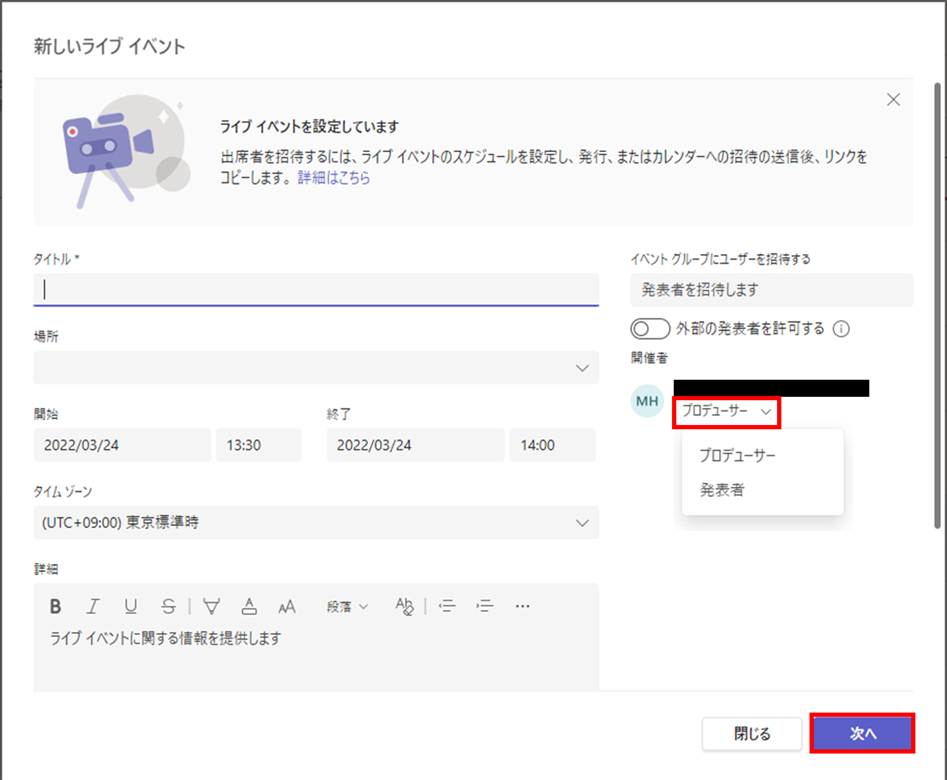This screenshot has height=780, width=947.
Task: Choose プロデューサー from the role menu
Action: coord(737,455)
